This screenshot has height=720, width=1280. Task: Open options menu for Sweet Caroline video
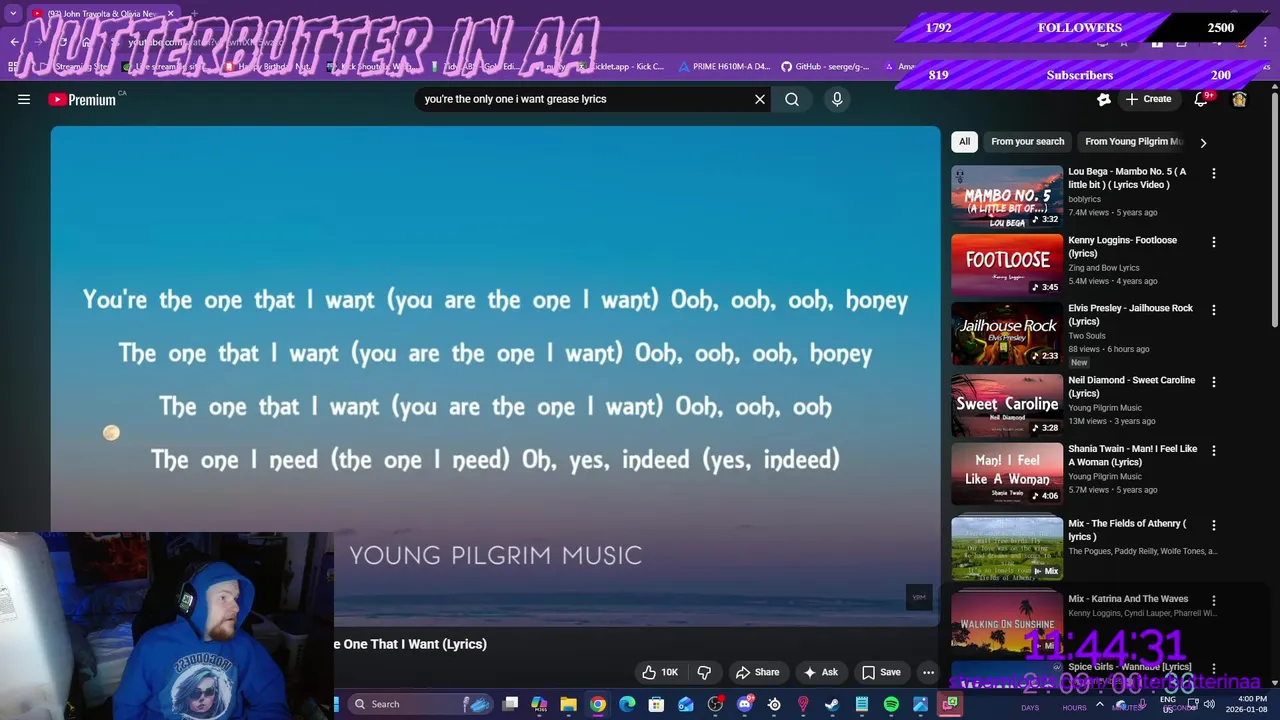click(1214, 382)
